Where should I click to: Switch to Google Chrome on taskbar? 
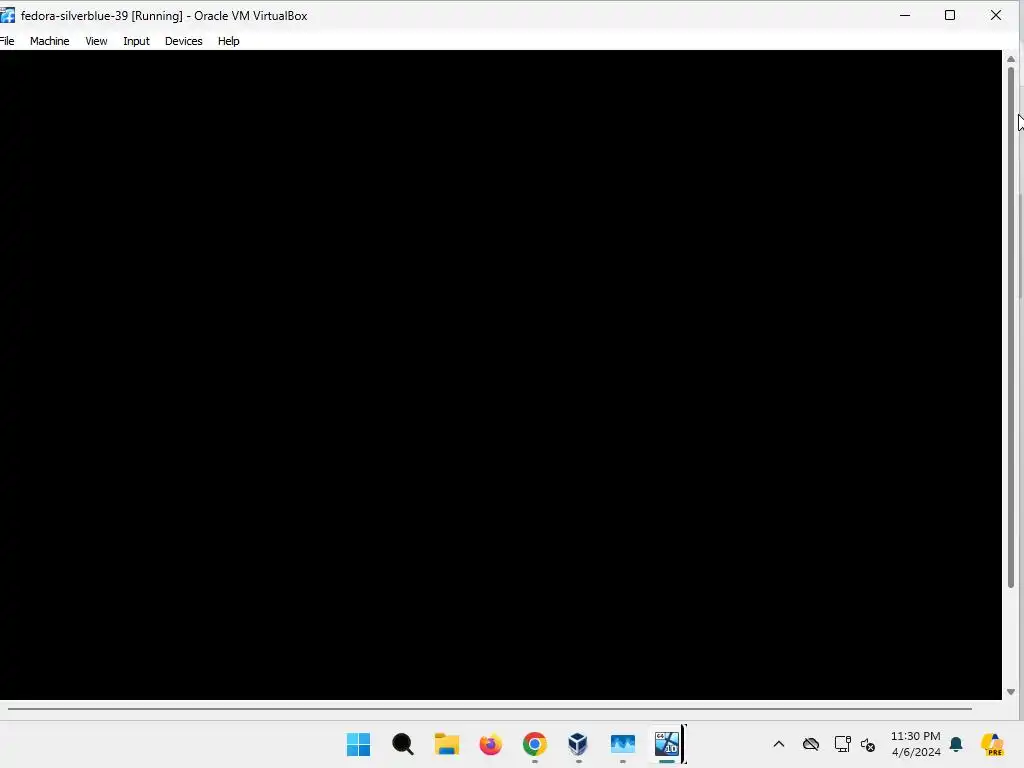click(535, 744)
